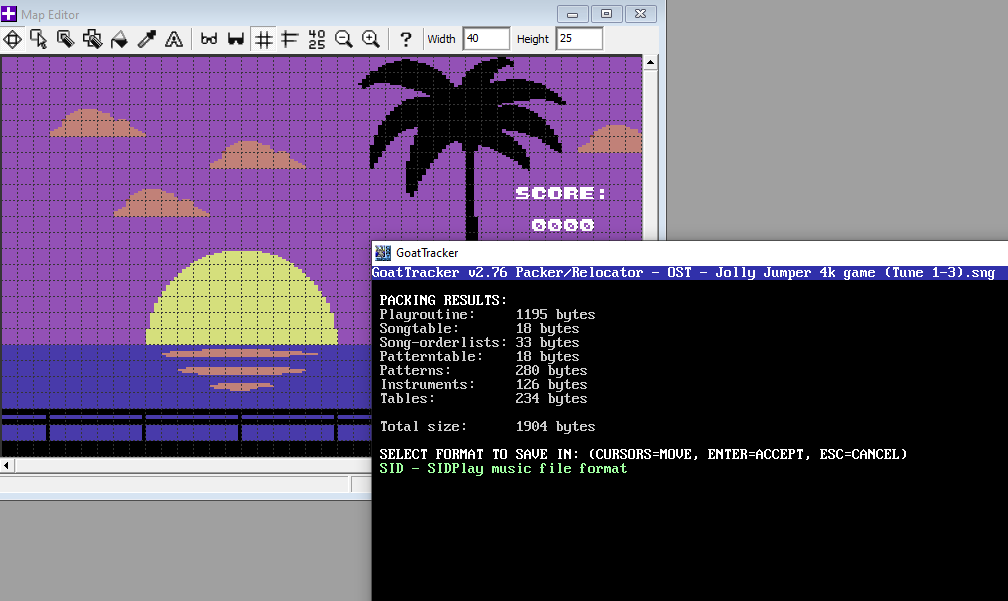
Task: Click the Height input field
Action: (x=579, y=39)
